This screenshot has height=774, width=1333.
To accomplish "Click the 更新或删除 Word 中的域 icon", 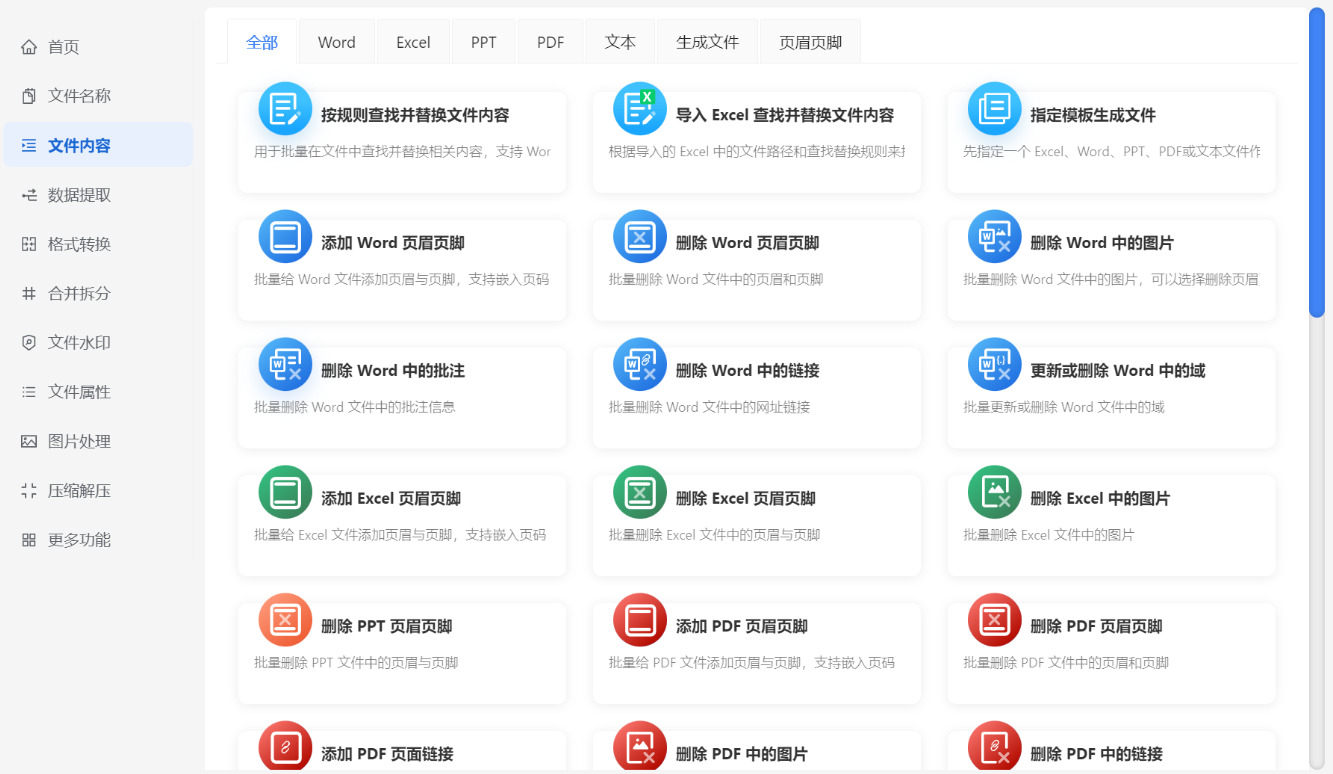I will pos(995,364).
